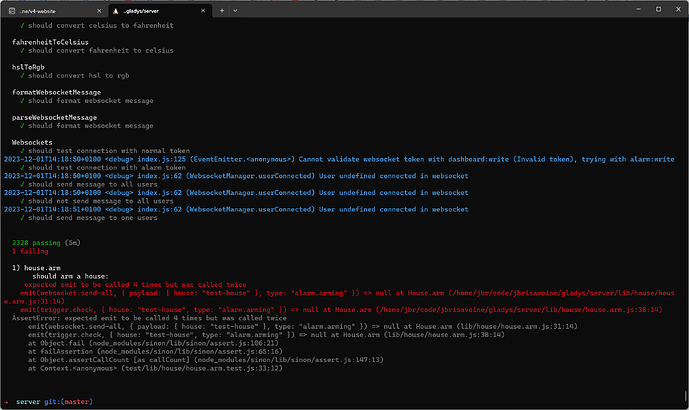The image size is (689, 410).
Task: Click the '1) house.arm' failure heading
Action: pyautogui.click(x=36, y=268)
